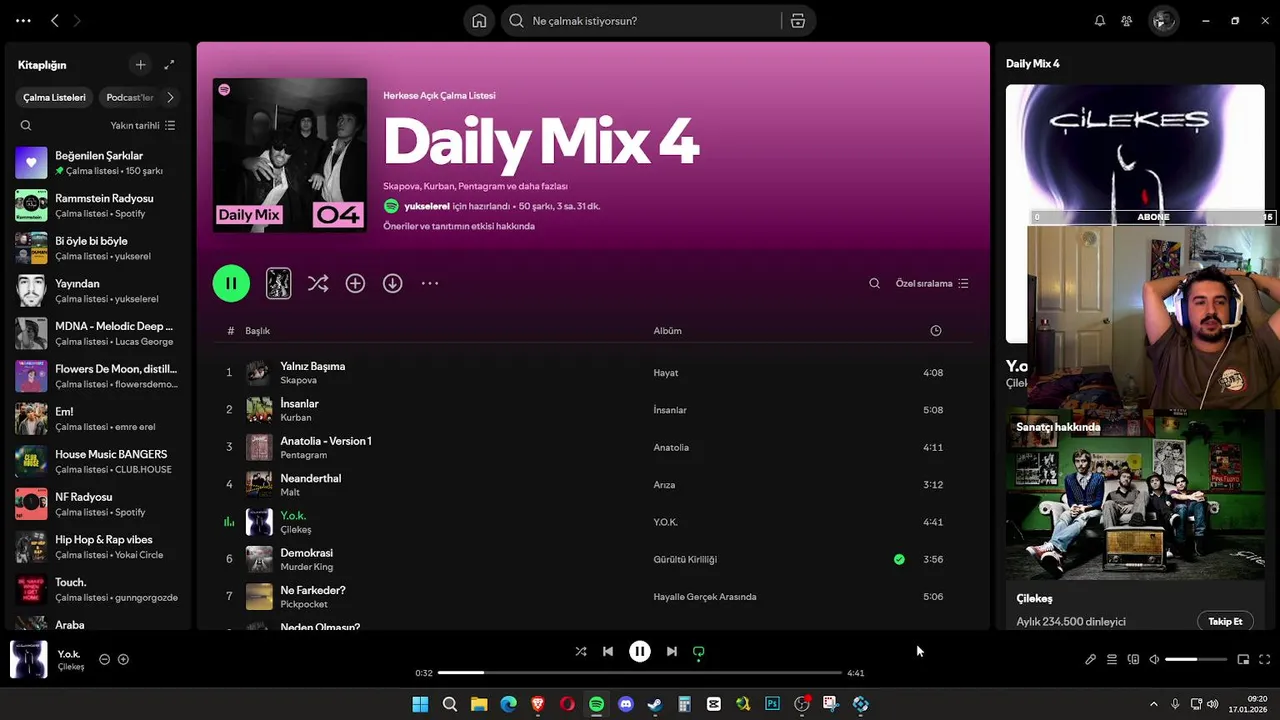Expand Your Library to full width
Image resolution: width=1280 pixels, height=720 pixels.
169,65
